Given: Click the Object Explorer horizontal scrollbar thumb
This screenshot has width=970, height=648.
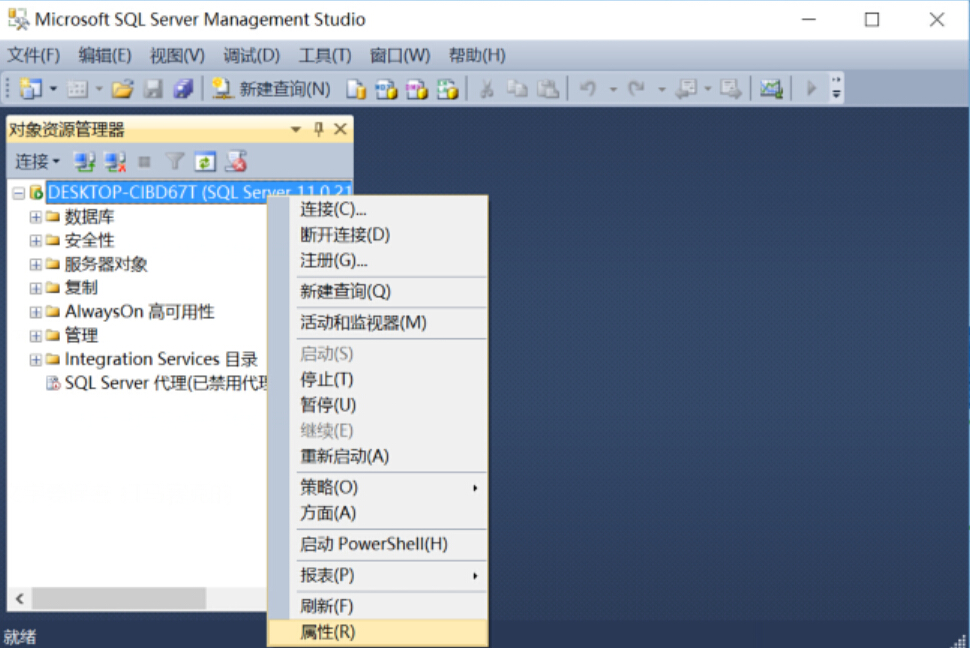Looking at the screenshot, I should (119, 598).
